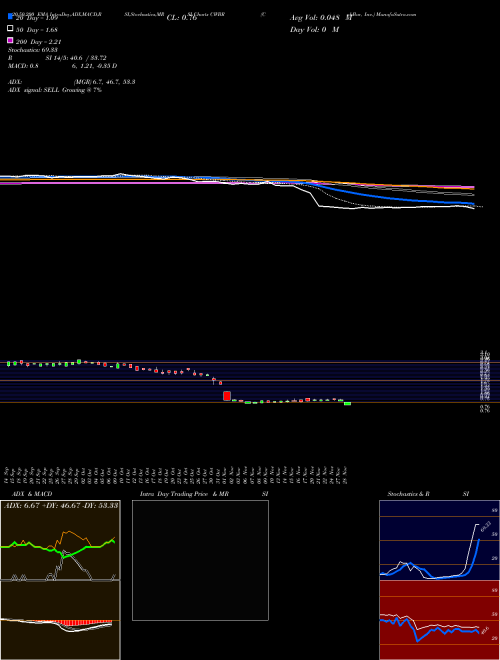Open the red RSI chart panel
Viewport: 500px width, 660px height.
click(x=439, y=620)
